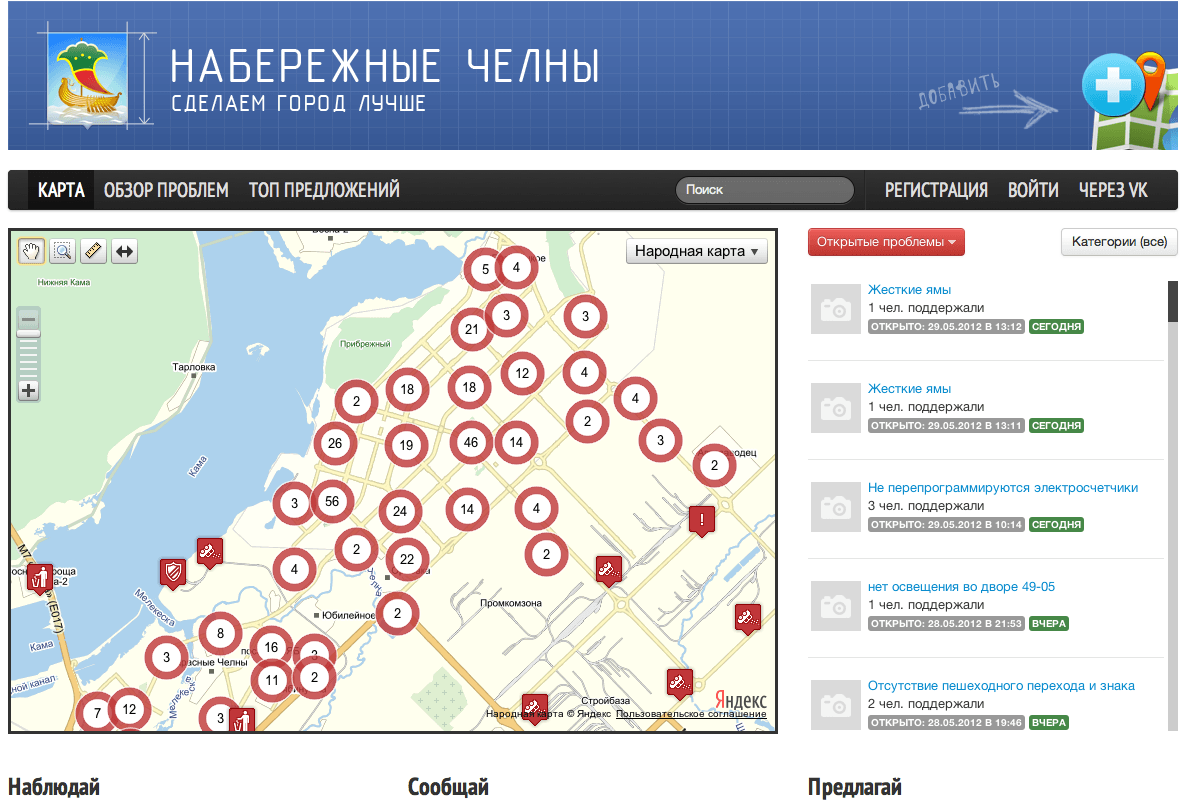This screenshot has width=1193, height=805.
Task: Zoom out with the map minus button
Action: click(x=29, y=319)
